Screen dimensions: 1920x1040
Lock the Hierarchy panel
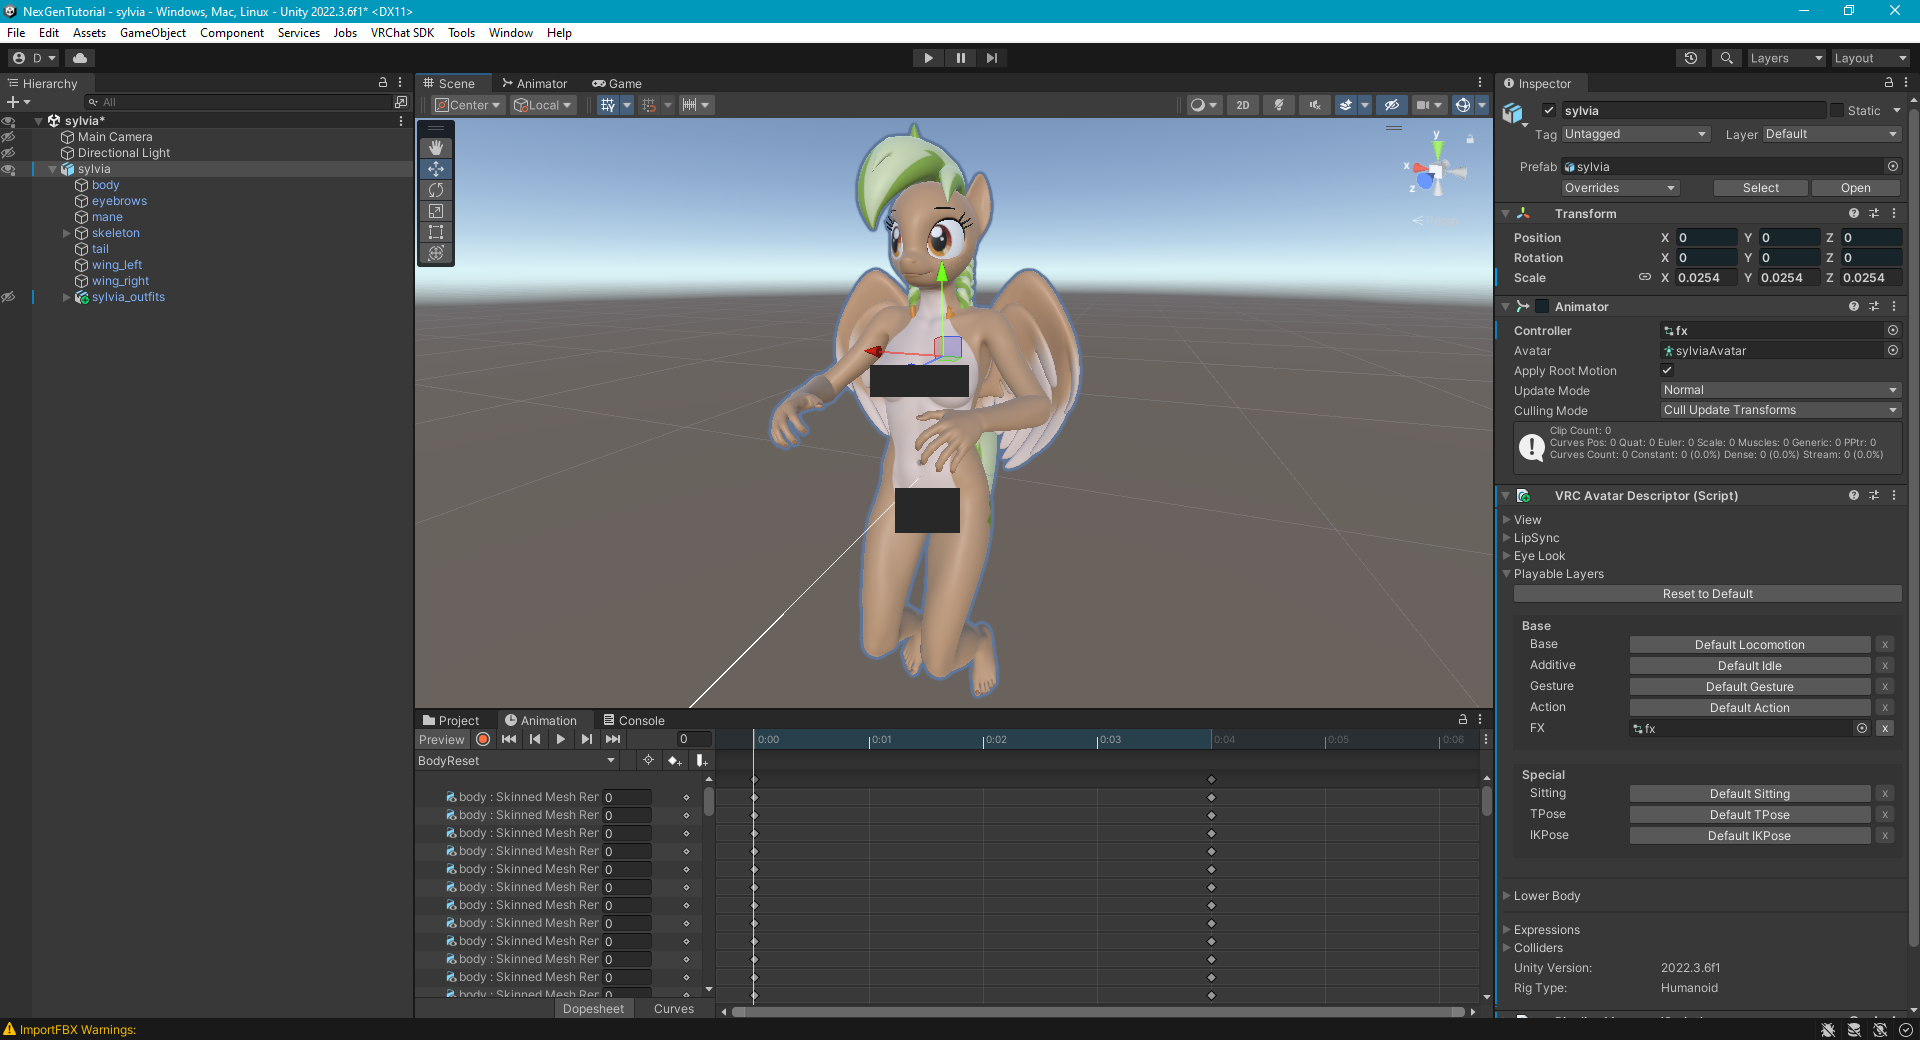click(x=382, y=83)
